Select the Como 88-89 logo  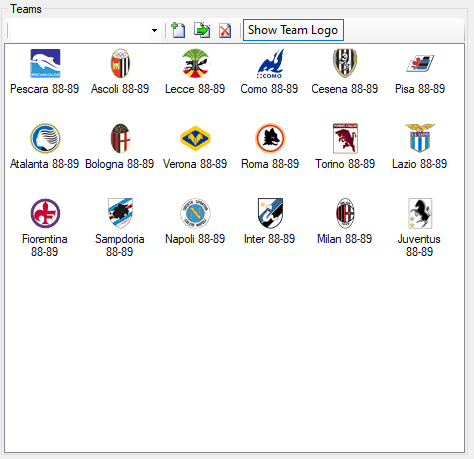270,64
